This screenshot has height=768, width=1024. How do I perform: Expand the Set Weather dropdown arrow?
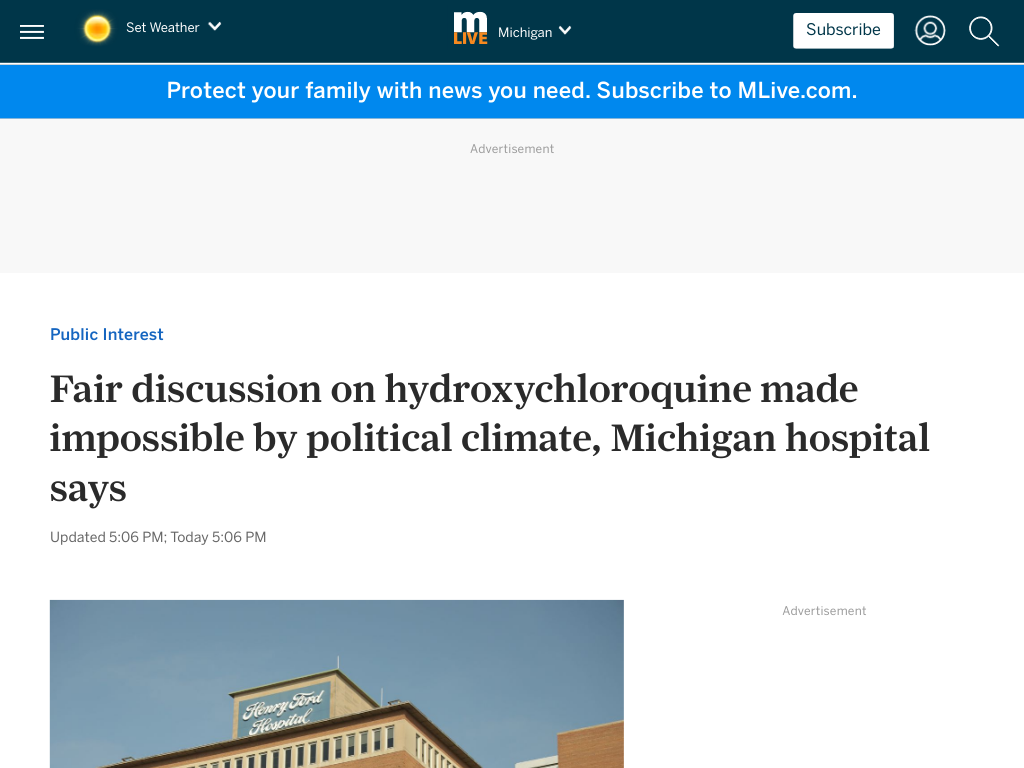pyautogui.click(x=214, y=27)
